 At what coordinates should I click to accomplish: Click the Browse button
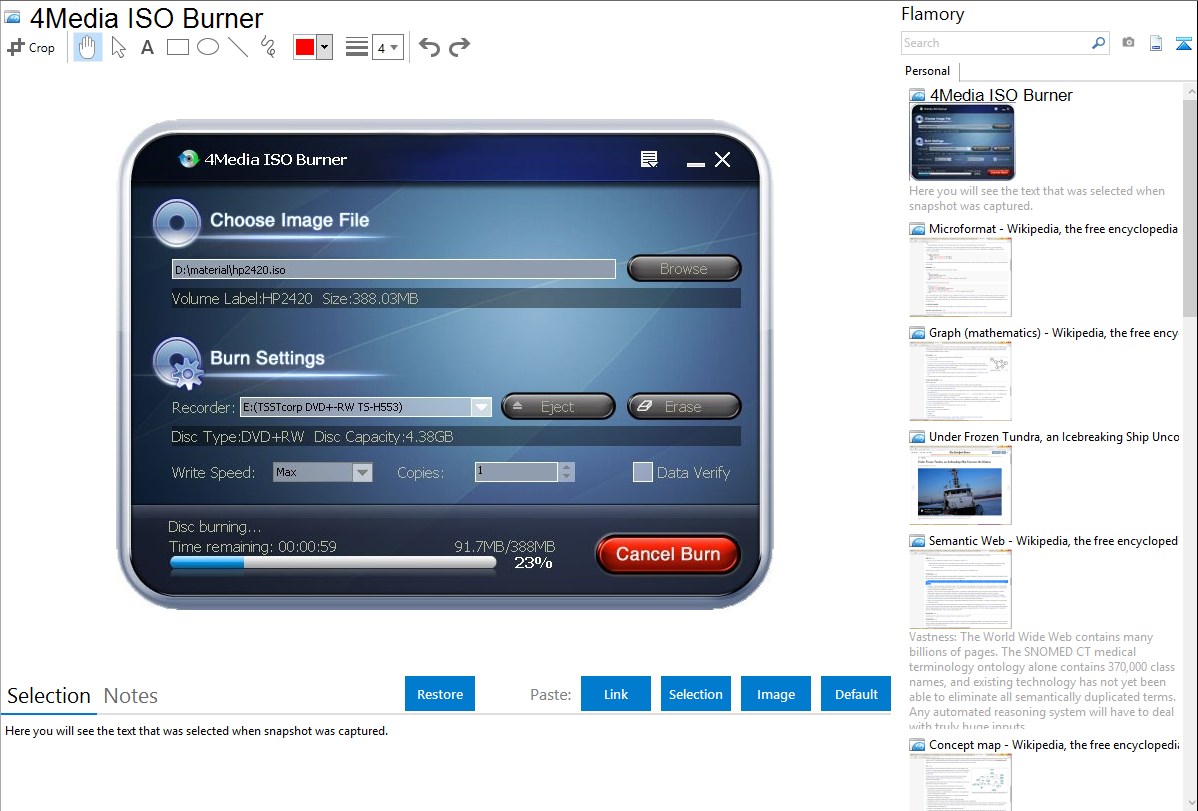(x=684, y=268)
